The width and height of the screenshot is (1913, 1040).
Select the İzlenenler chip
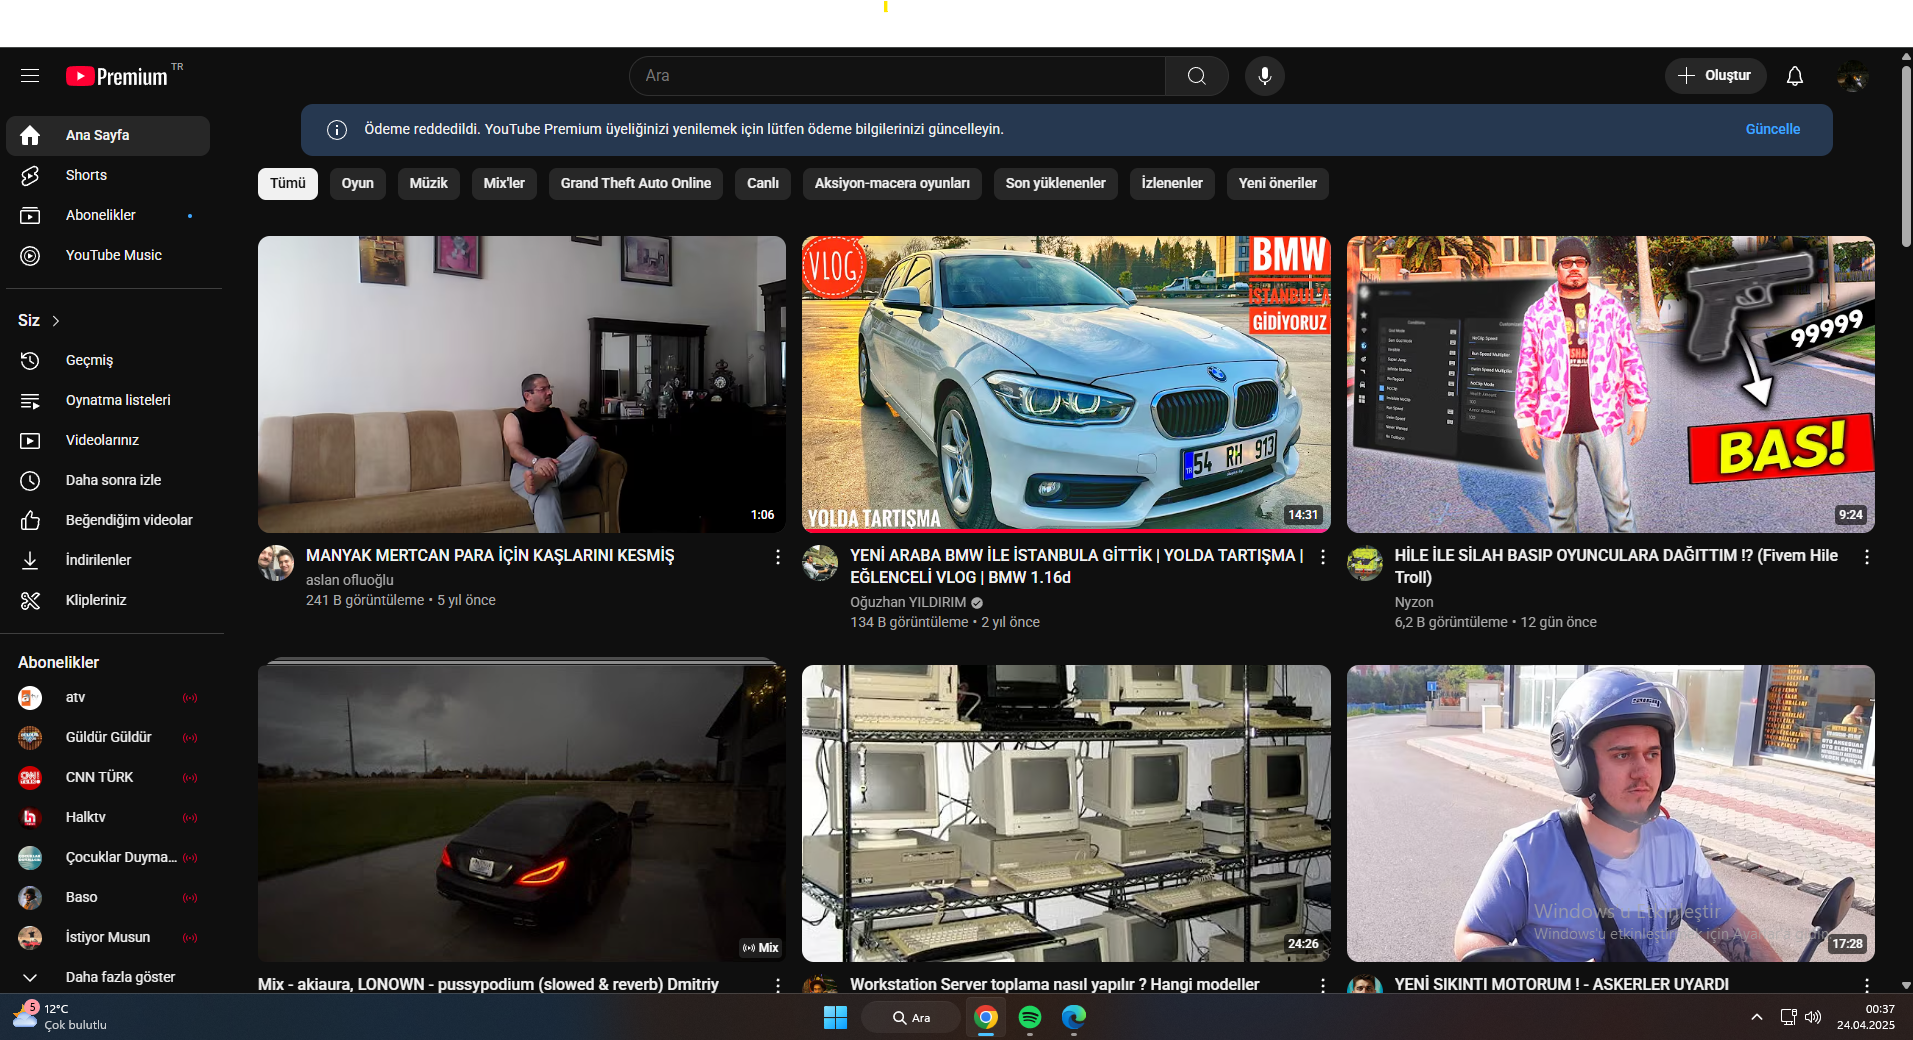point(1172,183)
